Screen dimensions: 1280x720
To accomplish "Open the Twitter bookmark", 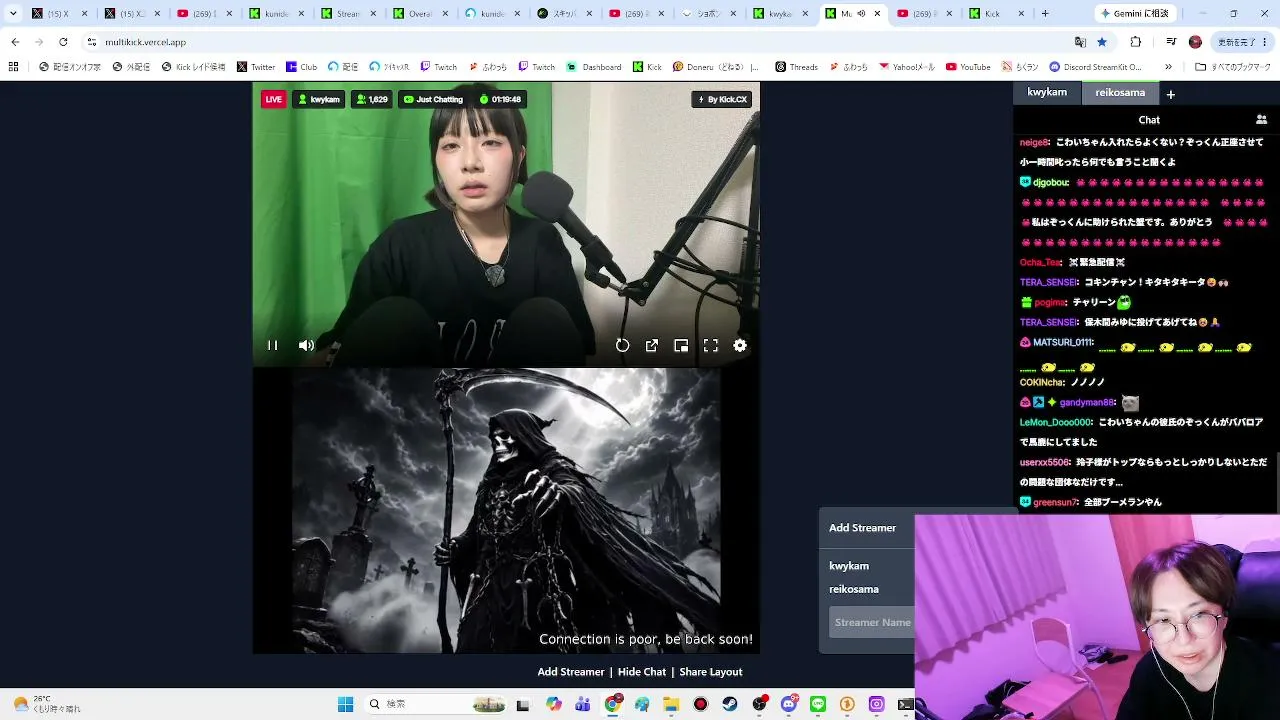I will click(256, 67).
